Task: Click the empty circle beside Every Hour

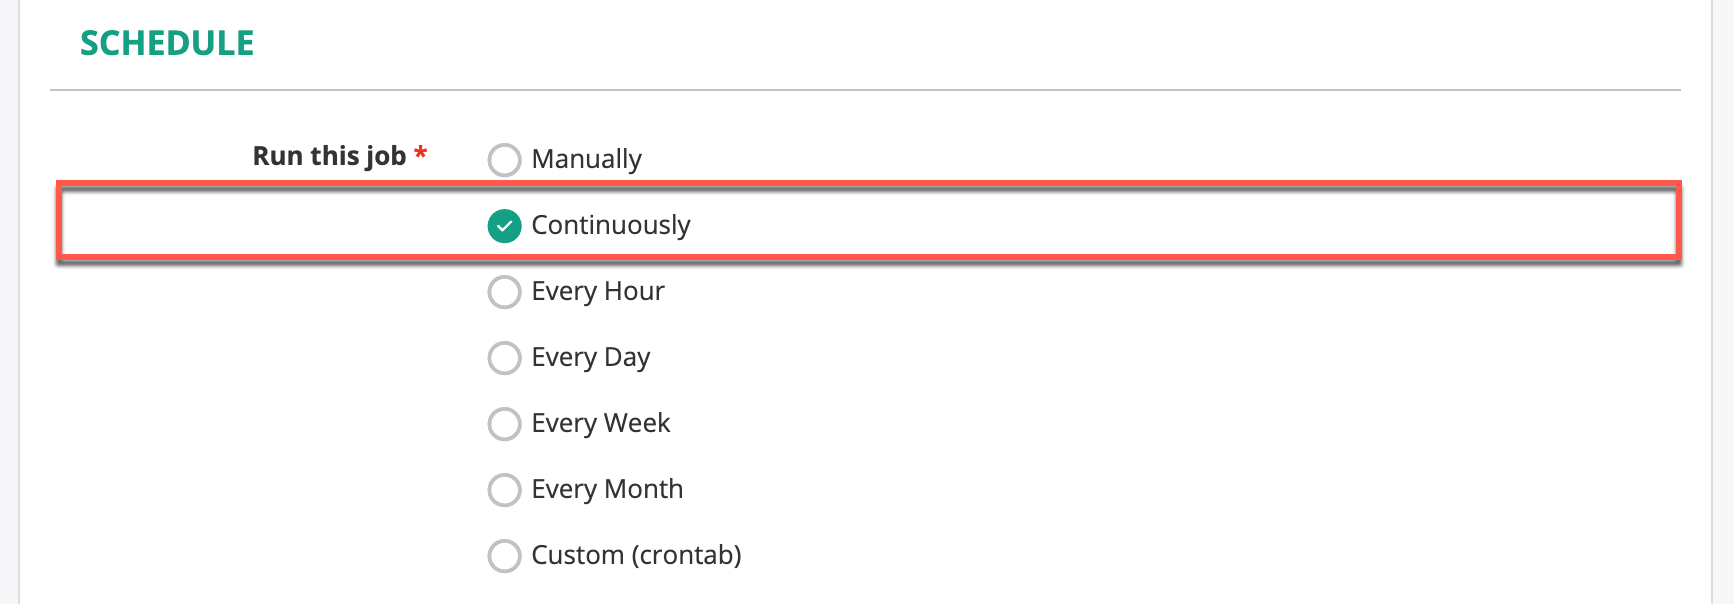Action: [504, 292]
